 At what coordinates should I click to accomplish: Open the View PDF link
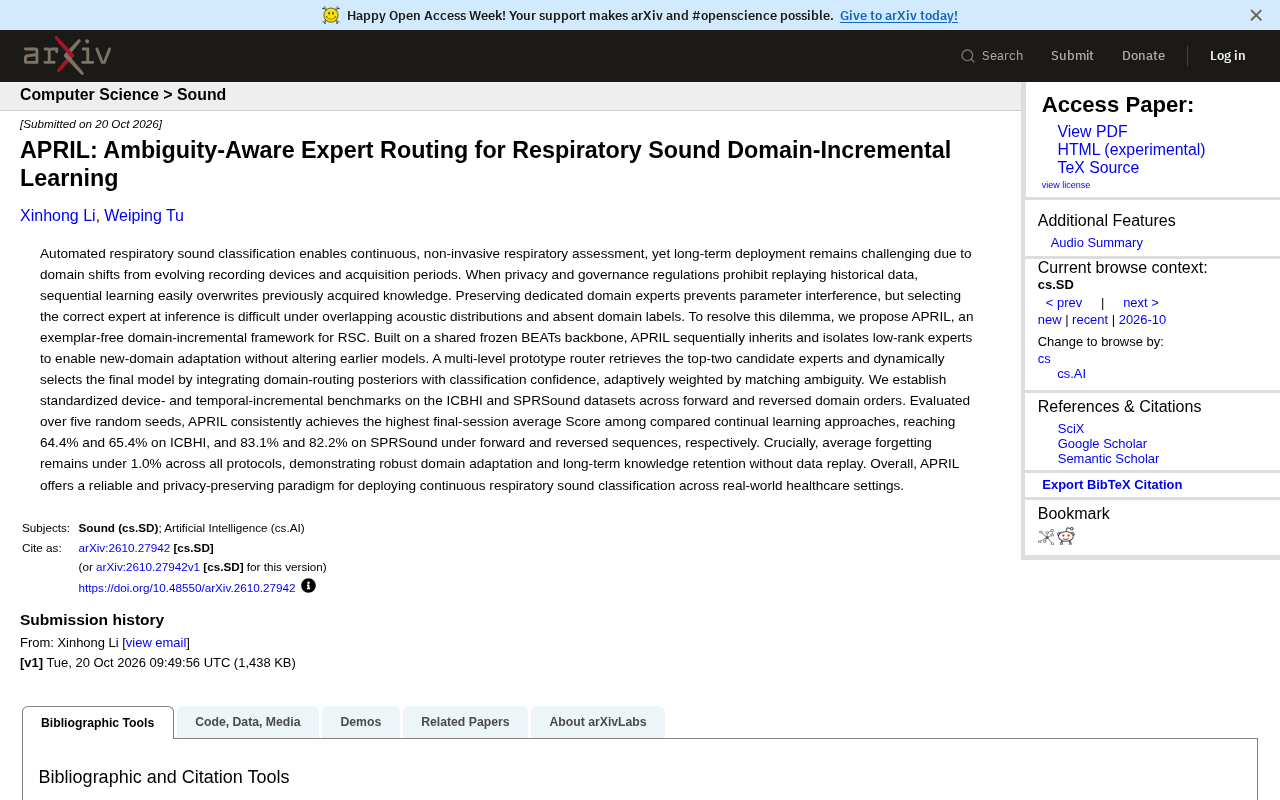1092,132
